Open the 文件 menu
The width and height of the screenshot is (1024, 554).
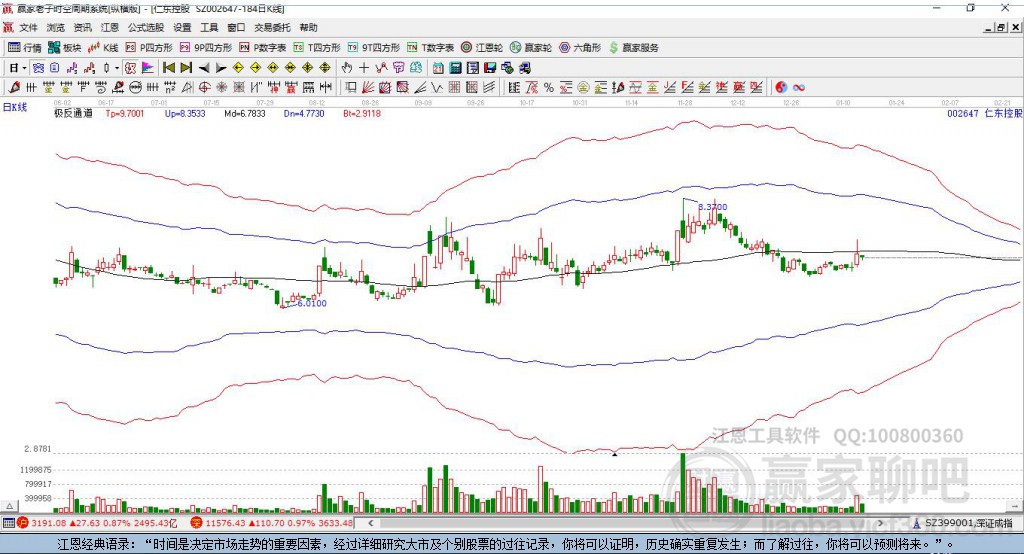click(28, 27)
